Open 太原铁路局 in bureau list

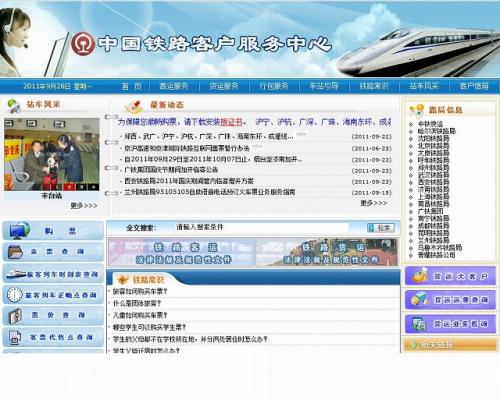click(x=434, y=153)
